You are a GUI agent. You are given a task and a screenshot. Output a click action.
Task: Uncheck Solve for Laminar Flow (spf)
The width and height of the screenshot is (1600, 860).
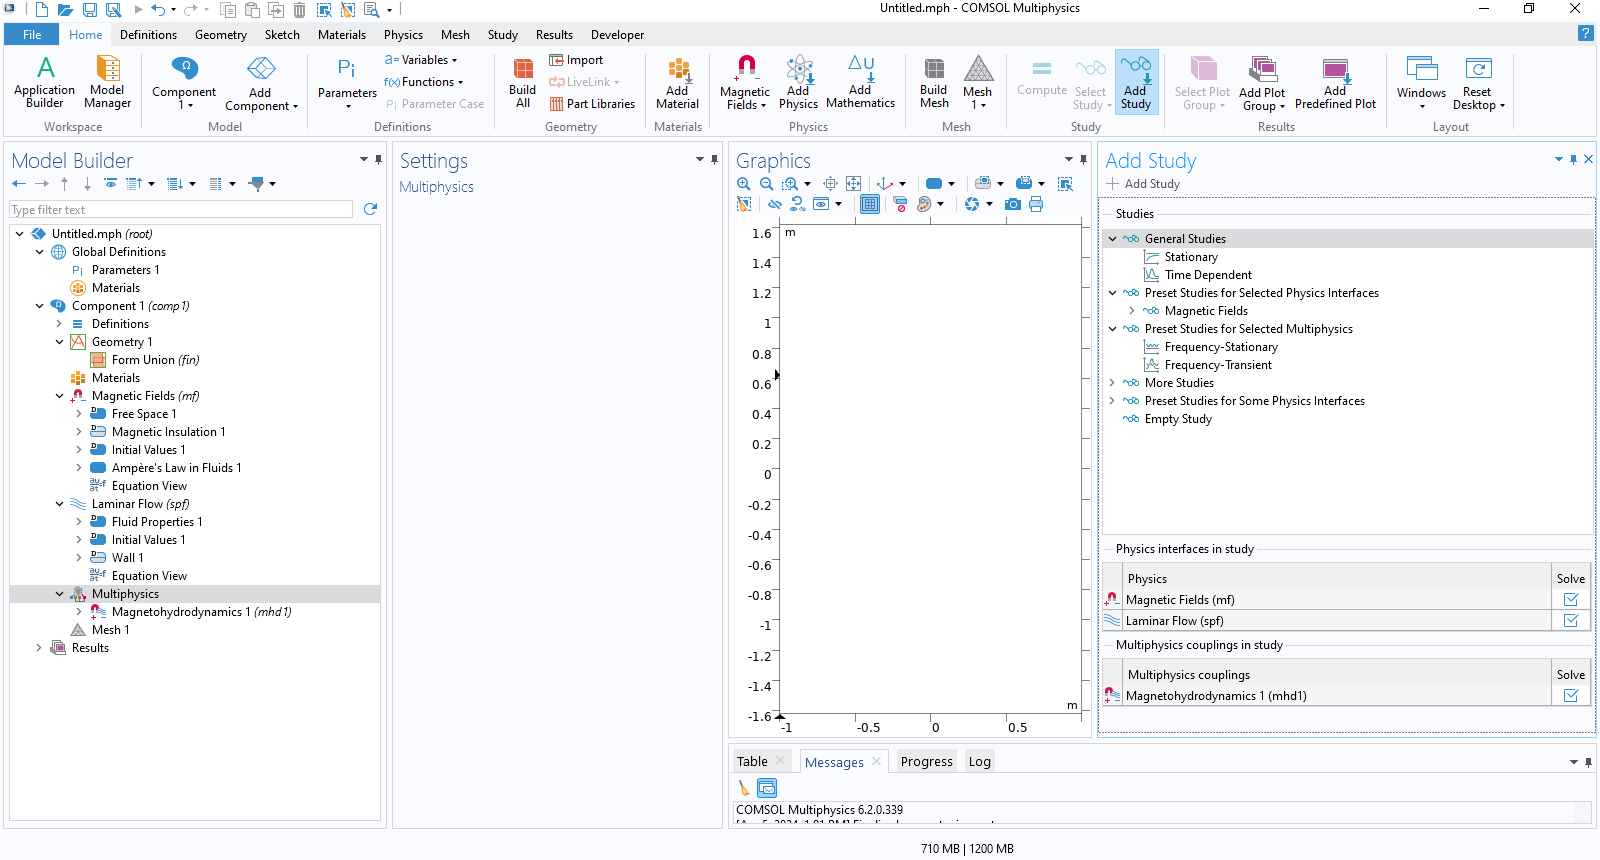click(1570, 621)
